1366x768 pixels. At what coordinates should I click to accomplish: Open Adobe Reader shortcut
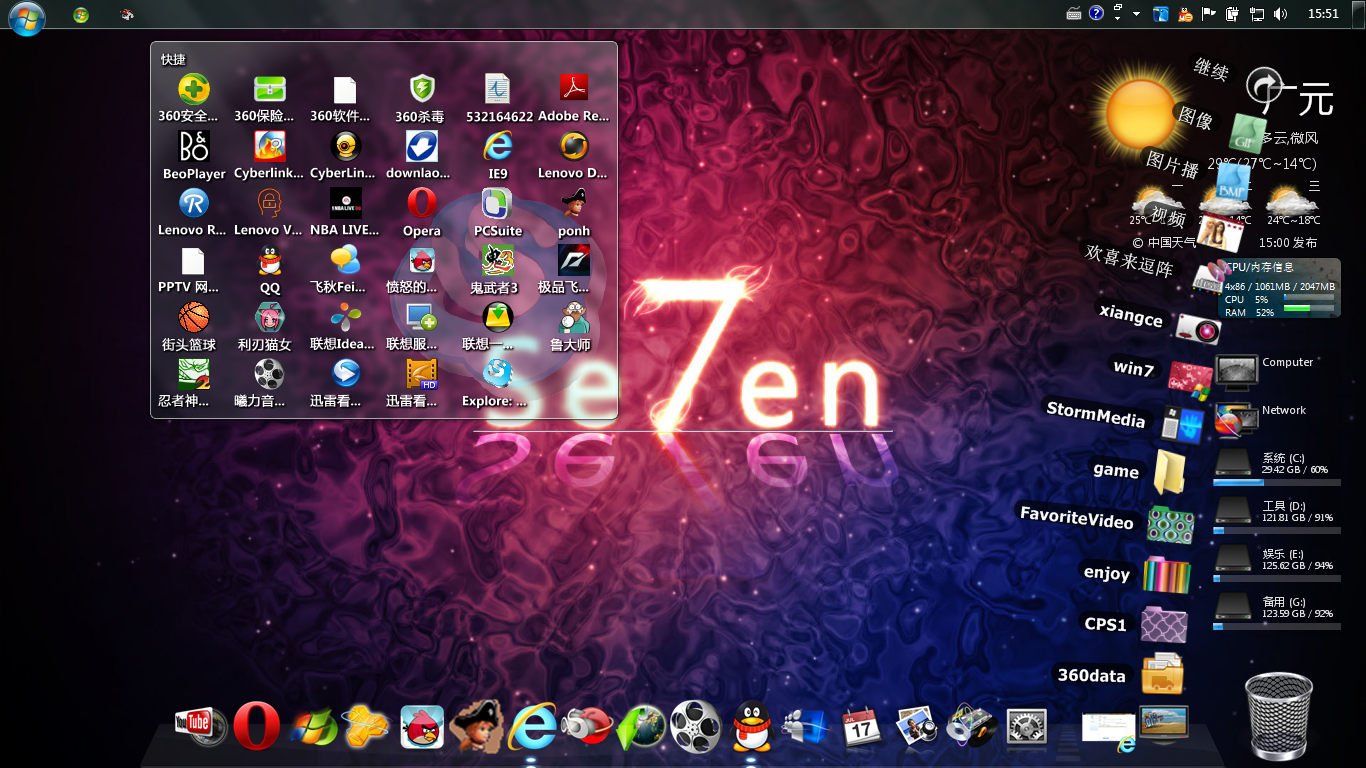(574, 98)
